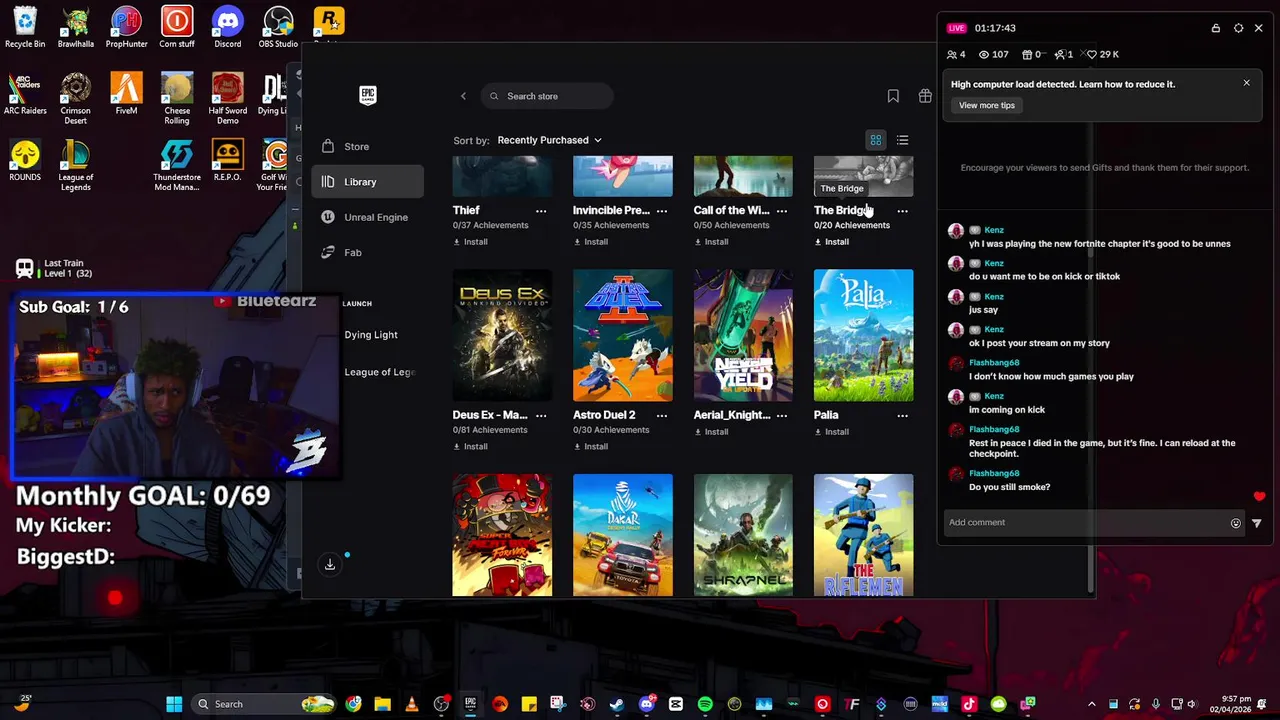Send comment with arrow icon
Screen dimensions: 1280x720
click(1257, 523)
